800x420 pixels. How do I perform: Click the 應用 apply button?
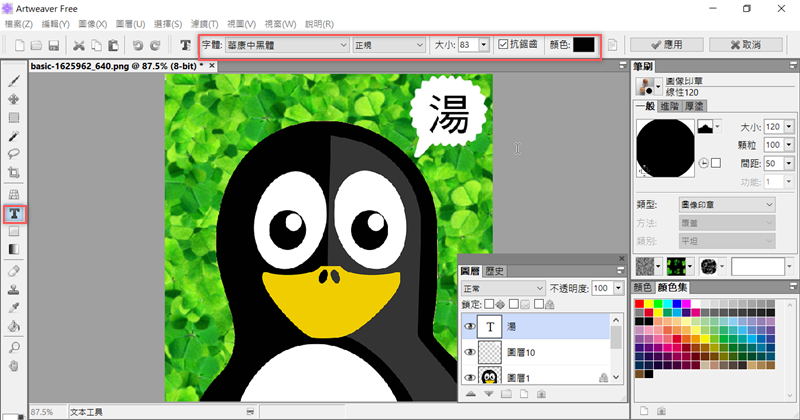(x=664, y=45)
